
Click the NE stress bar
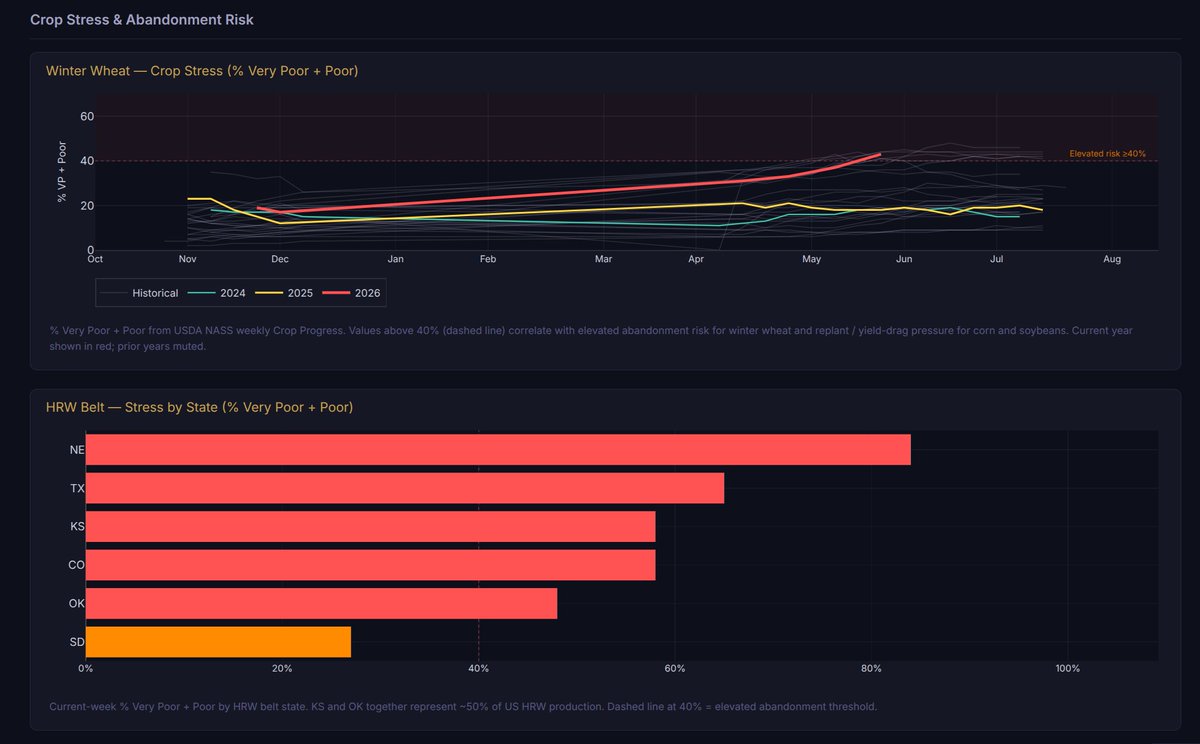click(x=498, y=450)
